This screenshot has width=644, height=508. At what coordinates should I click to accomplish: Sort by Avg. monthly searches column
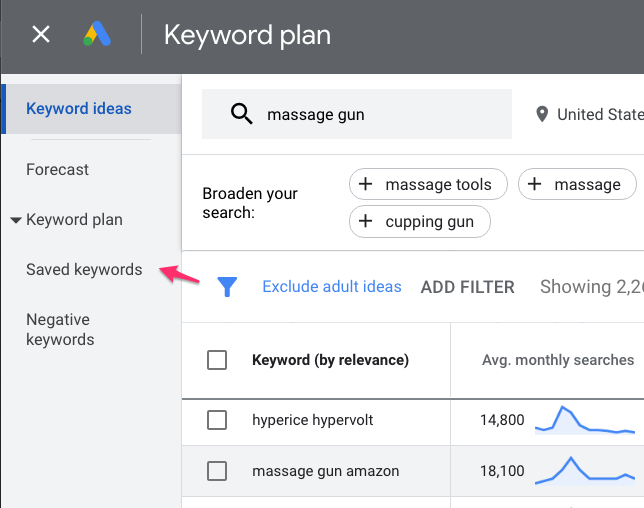point(558,360)
